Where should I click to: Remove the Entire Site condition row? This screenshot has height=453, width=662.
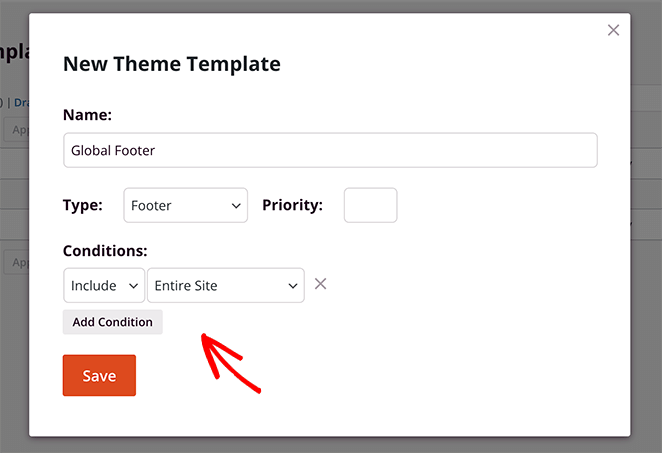tap(320, 284)
